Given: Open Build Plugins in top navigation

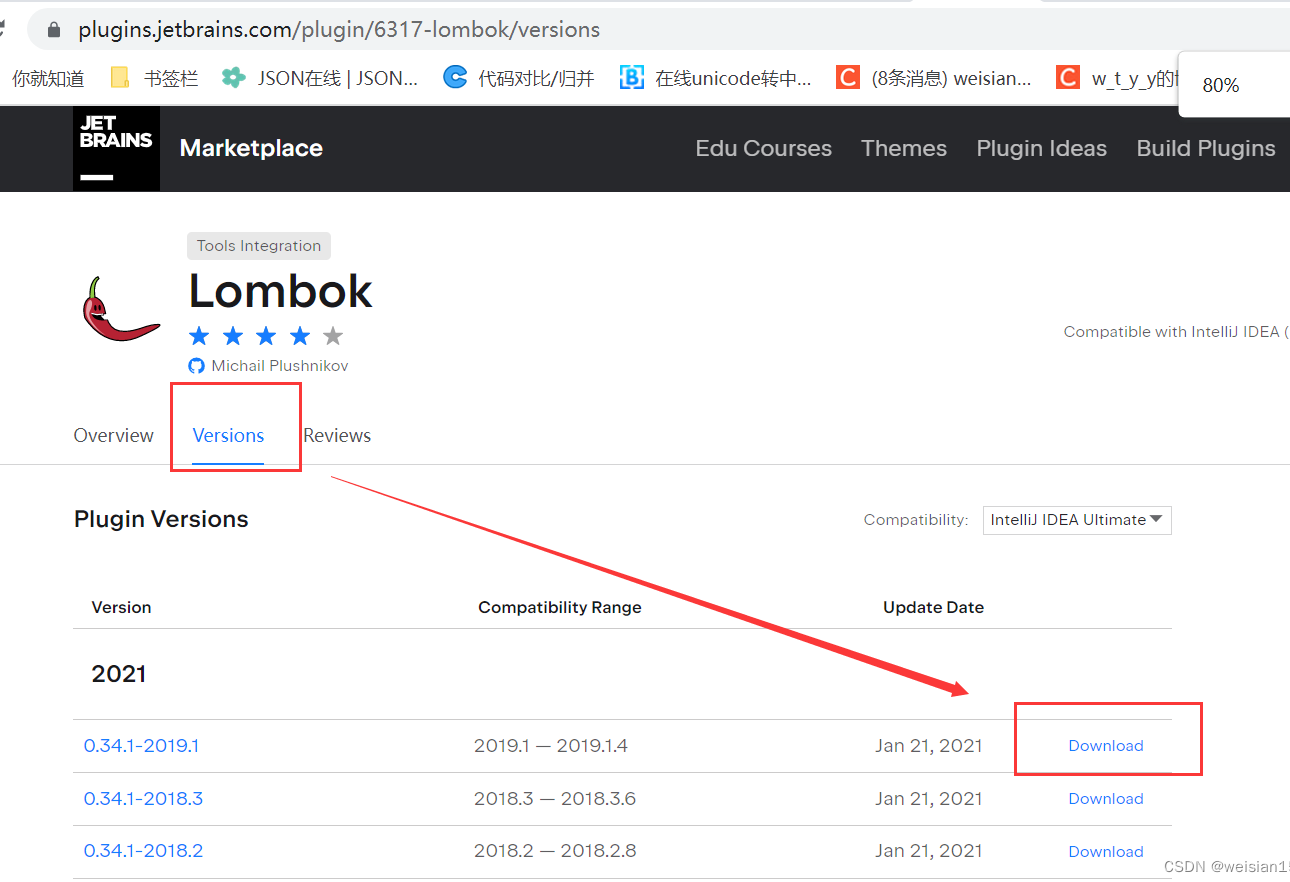Looking at the screenshot, I should pyautogui.click(x=1206, y=148).
